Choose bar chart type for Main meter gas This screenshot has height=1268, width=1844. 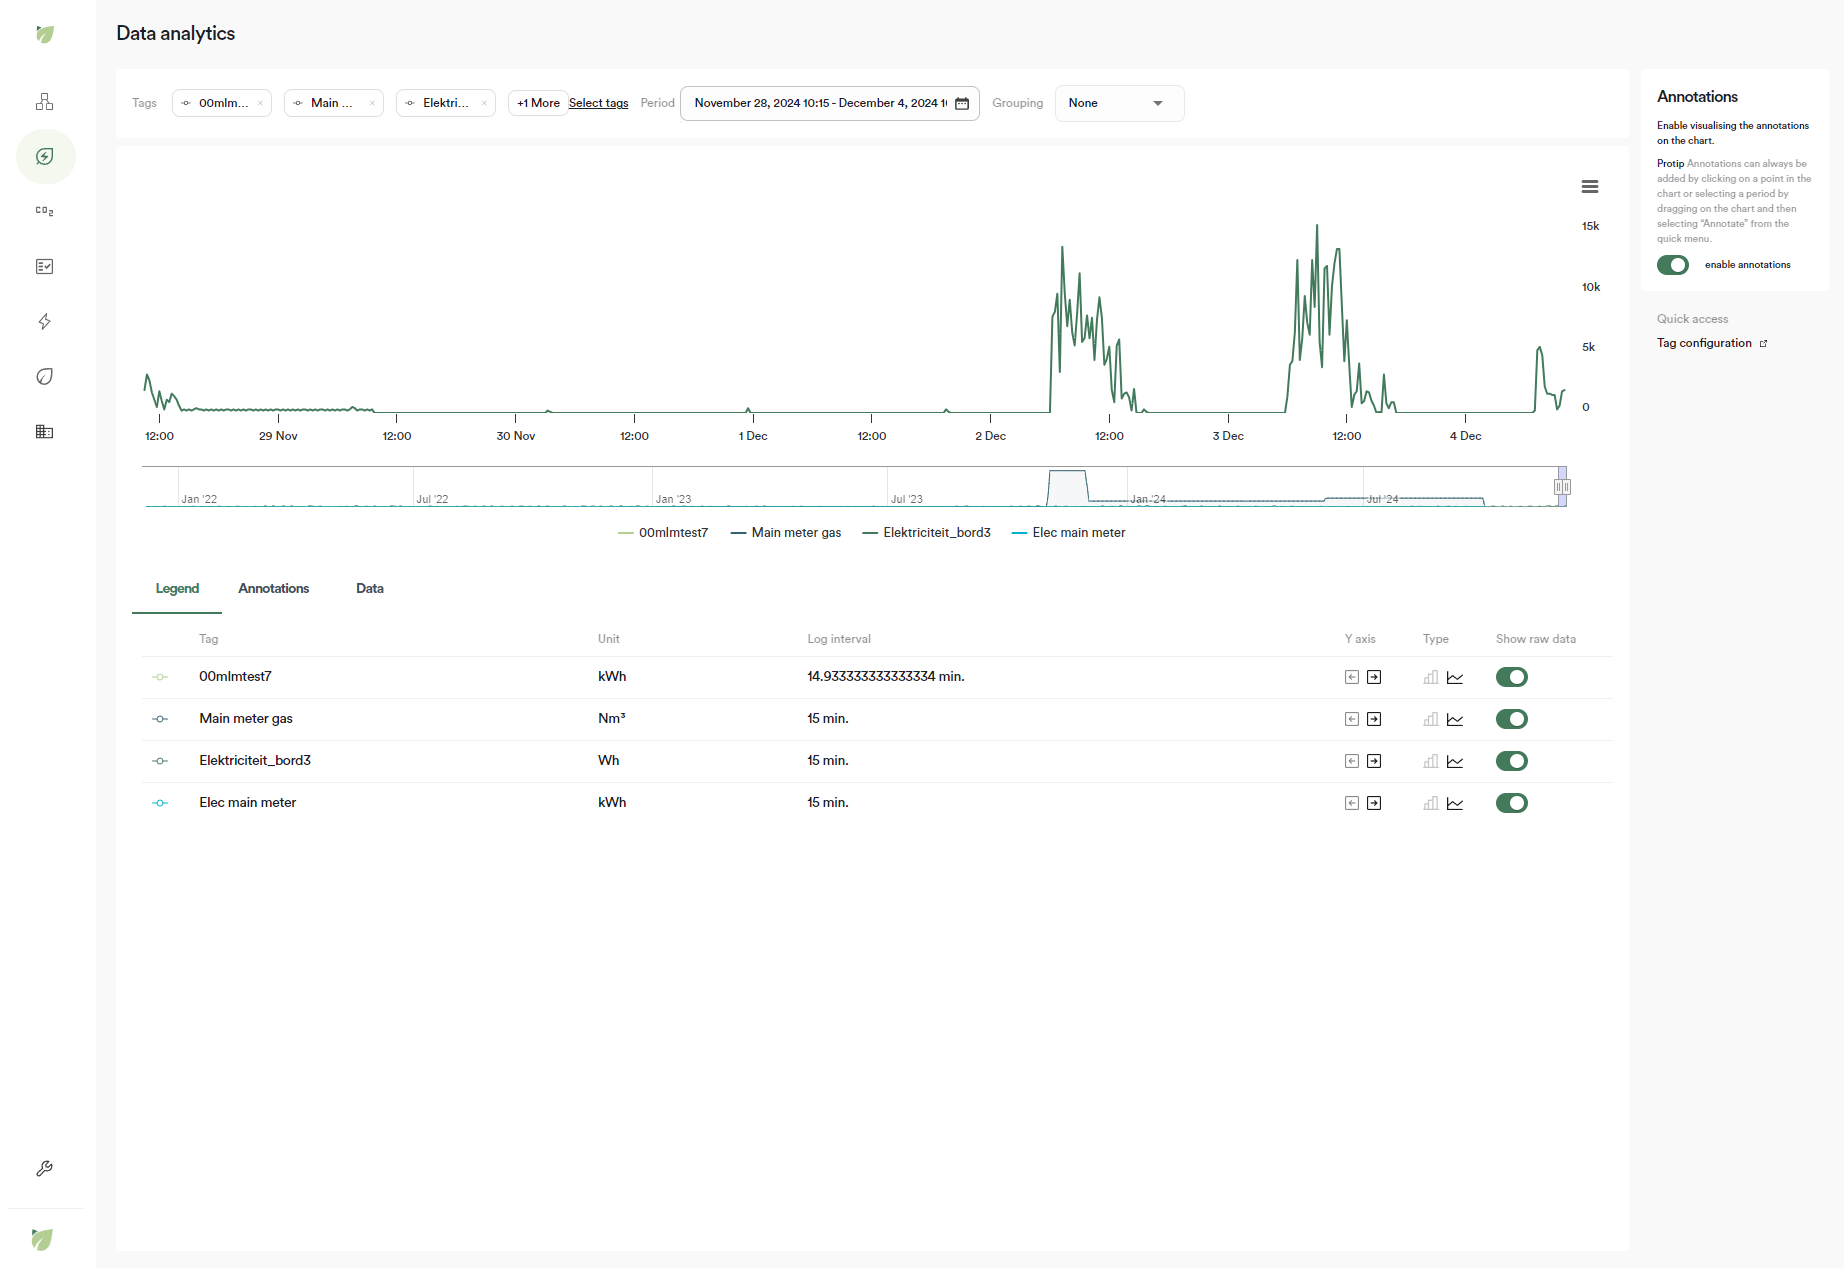pyautogui.click(x=1431, y=720)
